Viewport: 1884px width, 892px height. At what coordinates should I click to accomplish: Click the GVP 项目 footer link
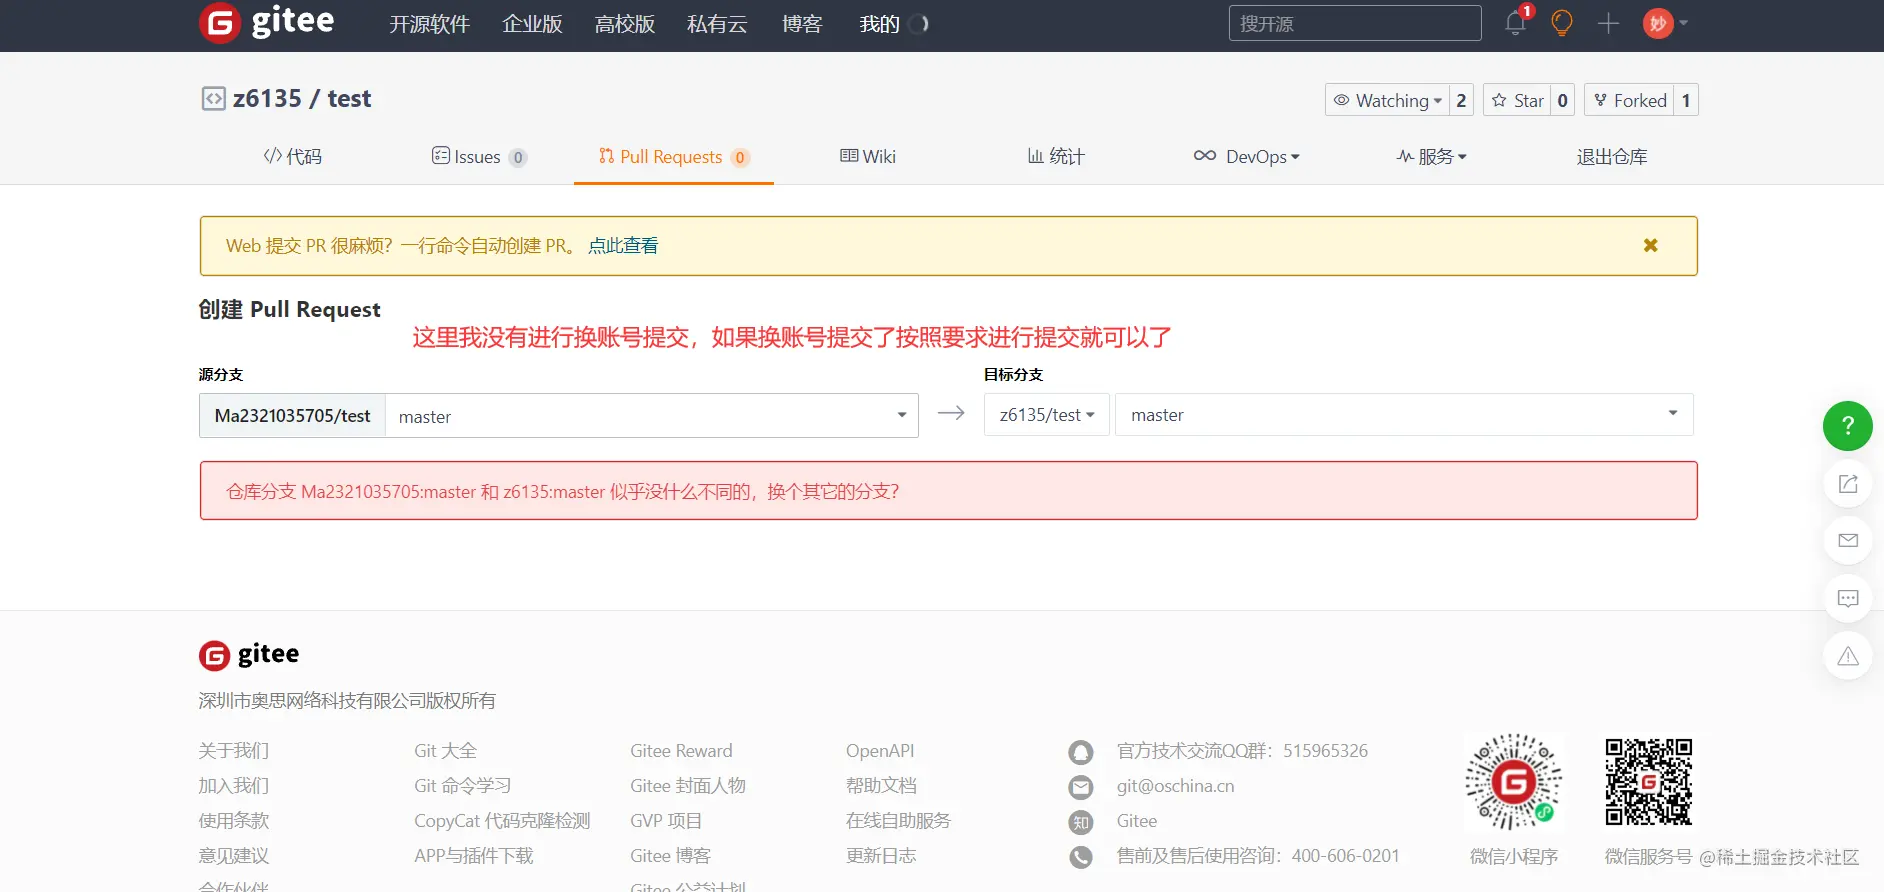tap(667, 821)
